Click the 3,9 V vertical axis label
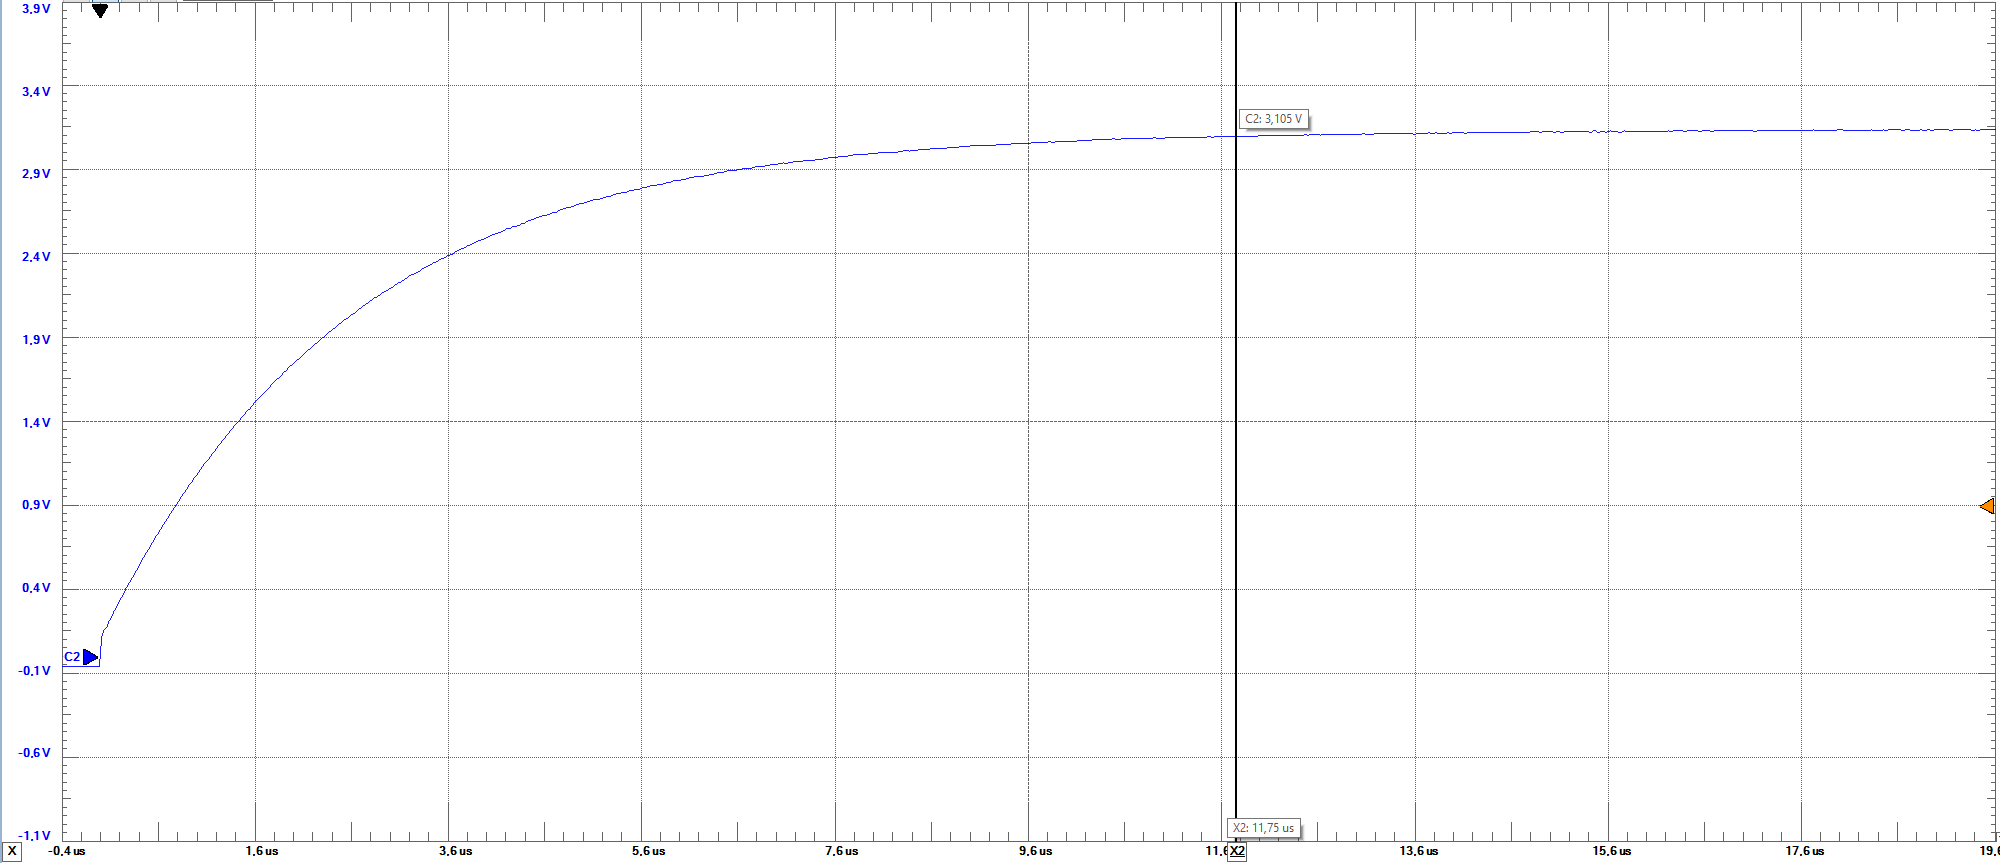The width and height of the screenshot is (2000, 863). click(x=36, y=9)
